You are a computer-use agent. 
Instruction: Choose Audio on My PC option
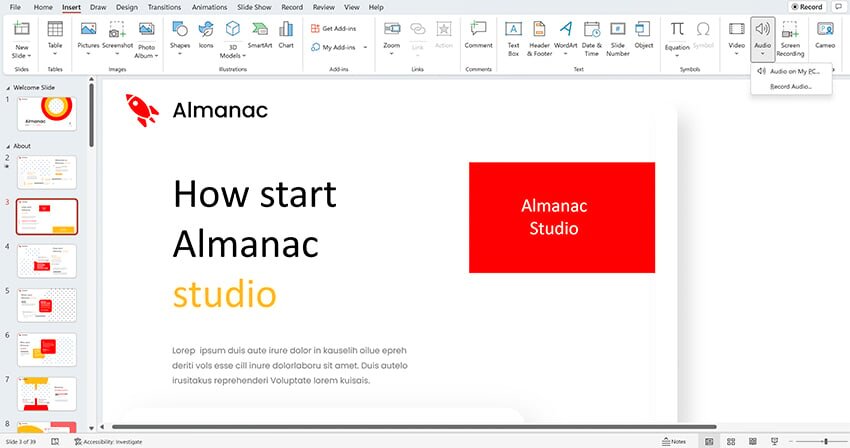[794, 72]
